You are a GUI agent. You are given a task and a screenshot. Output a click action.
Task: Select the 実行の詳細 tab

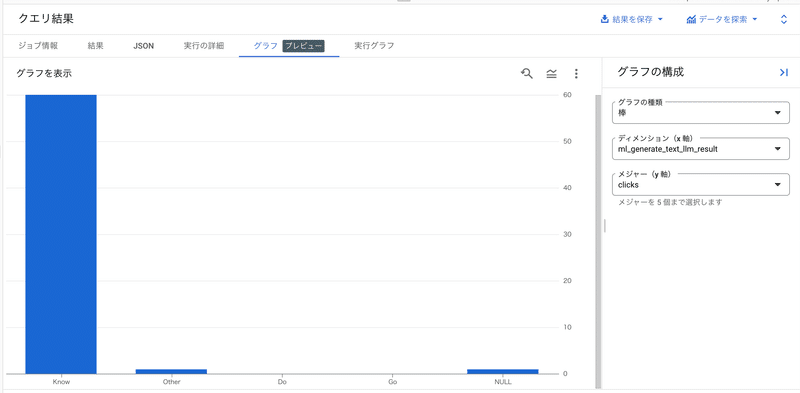(204, 45)
